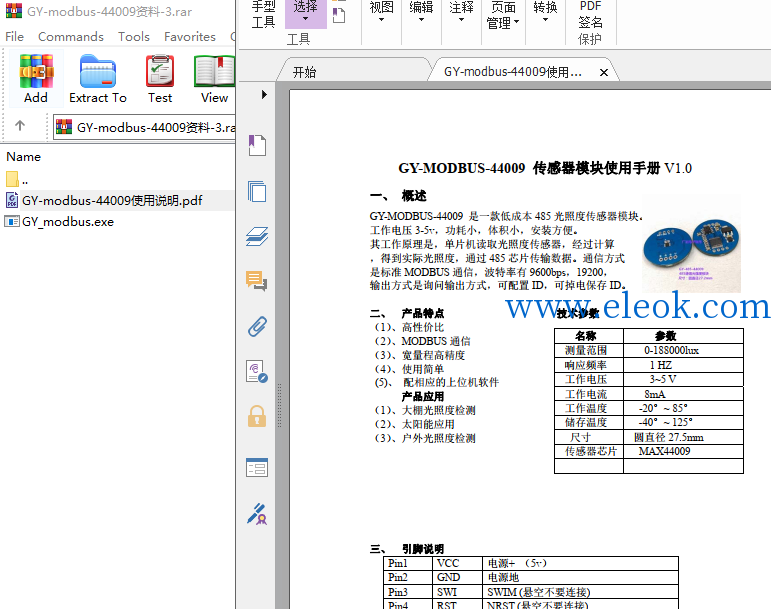Screen dimensions: 771x609
Task: Open the 页面管理 dropdown
Action: 503,16
